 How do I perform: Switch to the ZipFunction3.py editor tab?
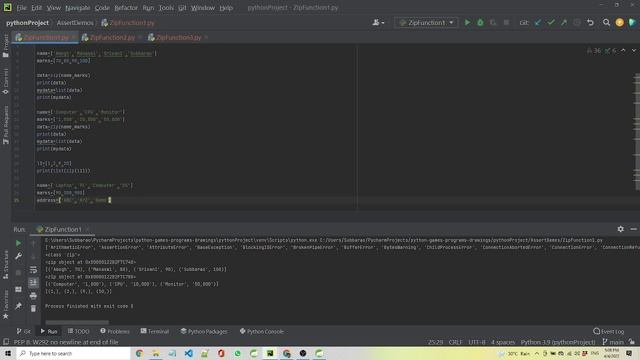click(178, 38)
